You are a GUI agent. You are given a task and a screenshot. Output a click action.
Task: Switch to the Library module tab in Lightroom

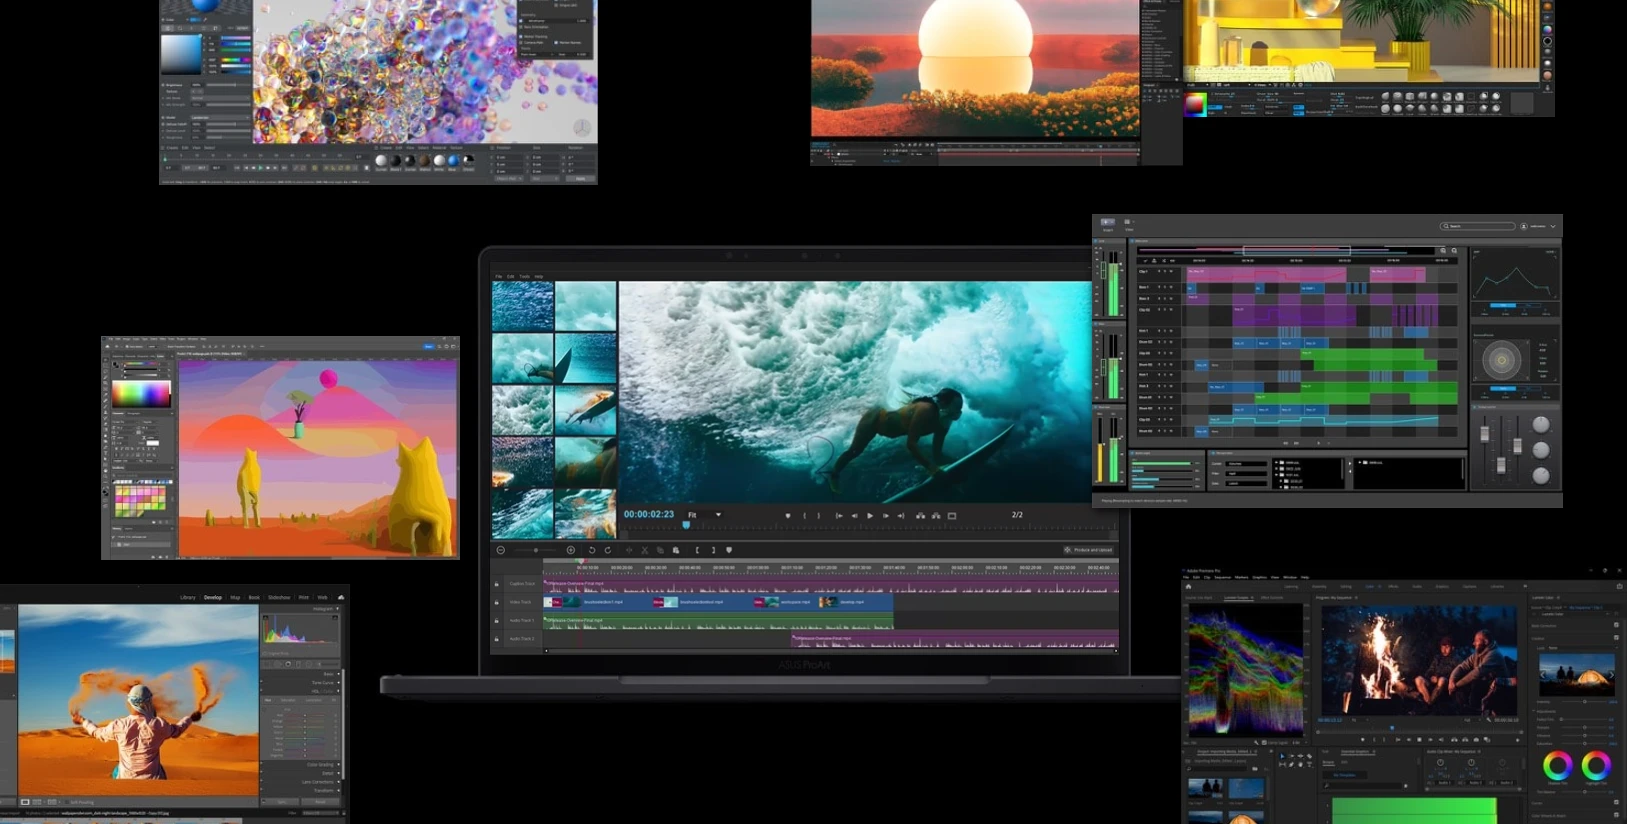[187, 597]
